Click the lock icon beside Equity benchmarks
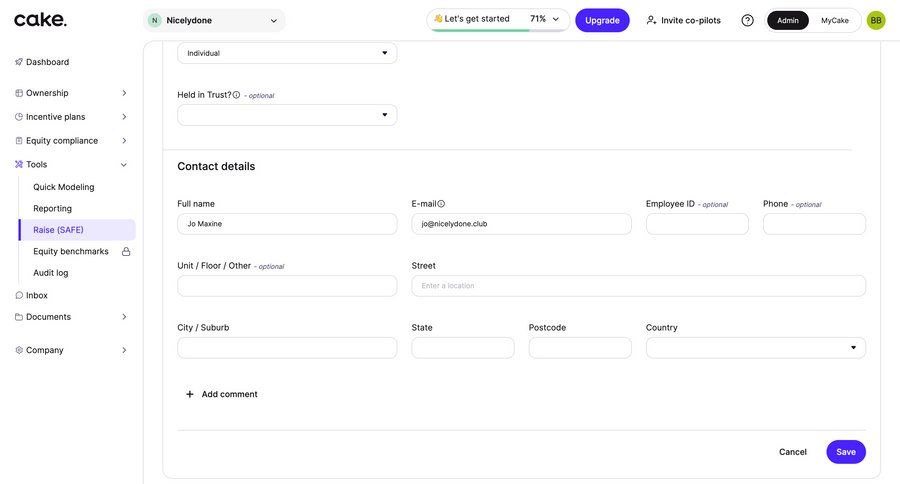Viewport: 900px width, 484px height. 126,251
